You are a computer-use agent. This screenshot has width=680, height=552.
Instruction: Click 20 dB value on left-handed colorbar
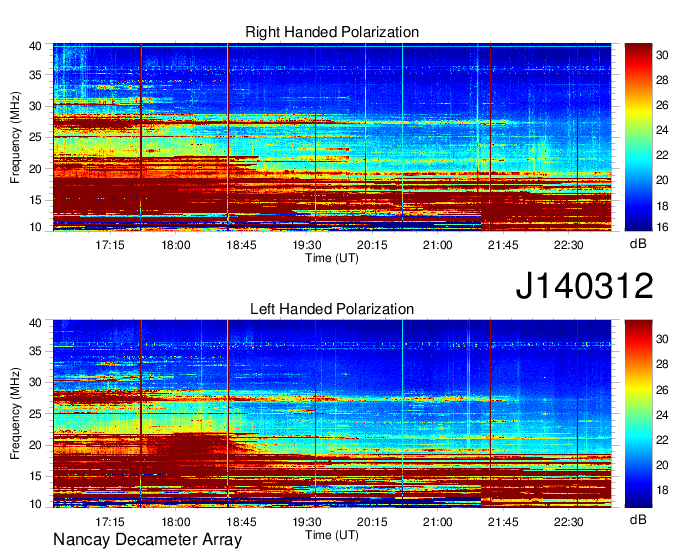(662, 465)
